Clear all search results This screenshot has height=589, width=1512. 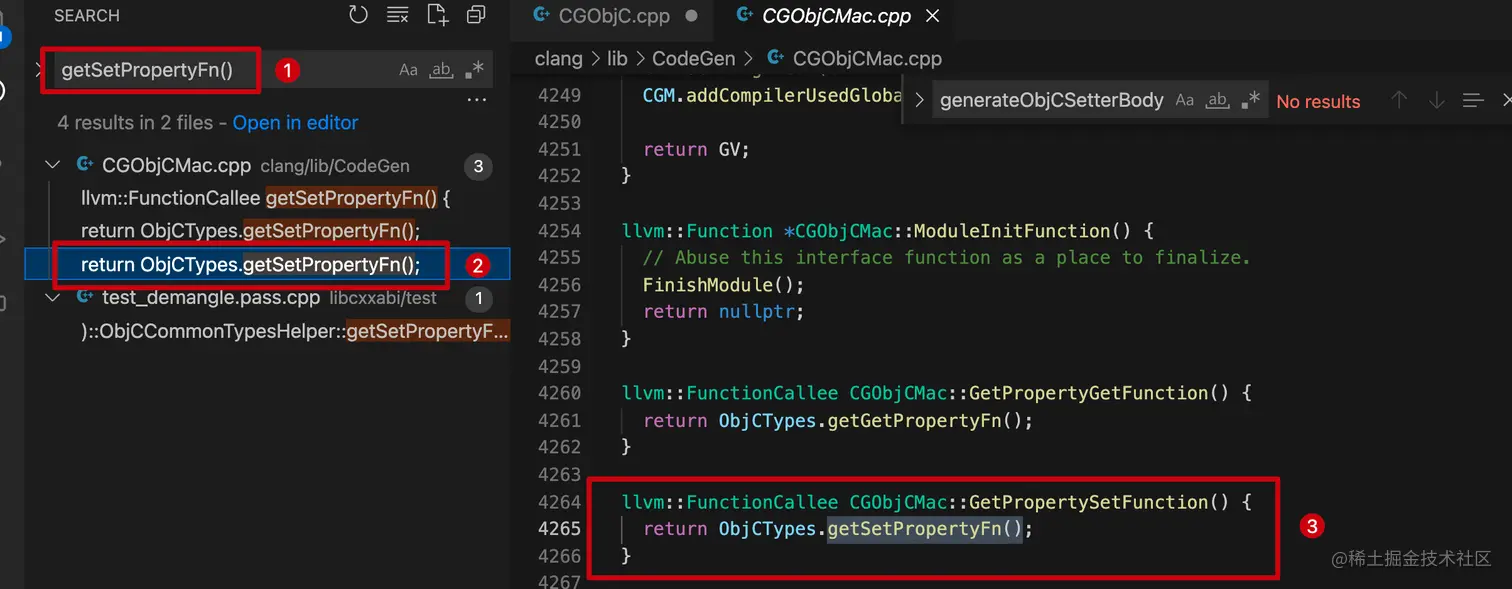click(397, 14)
